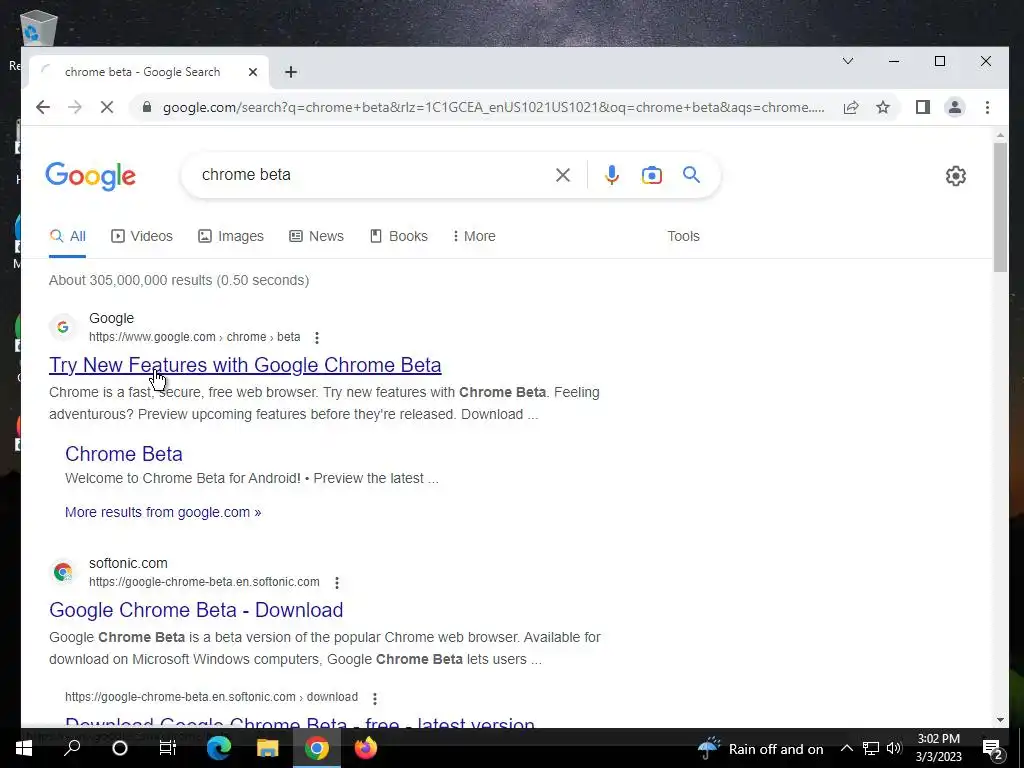This screenshot has width=1024, height=768.
Task: Expand the More search filters
Action: coord(474,236)
